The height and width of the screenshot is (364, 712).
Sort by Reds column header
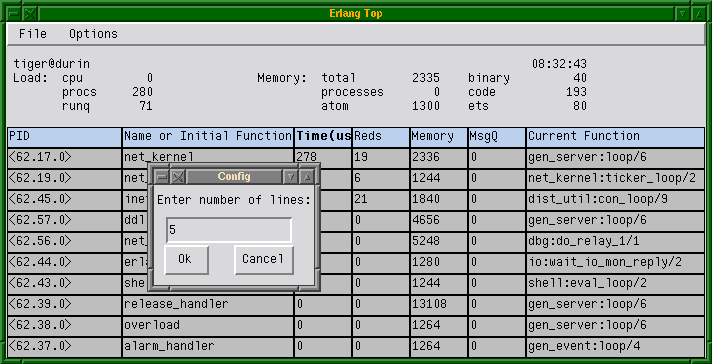point(381,137)
